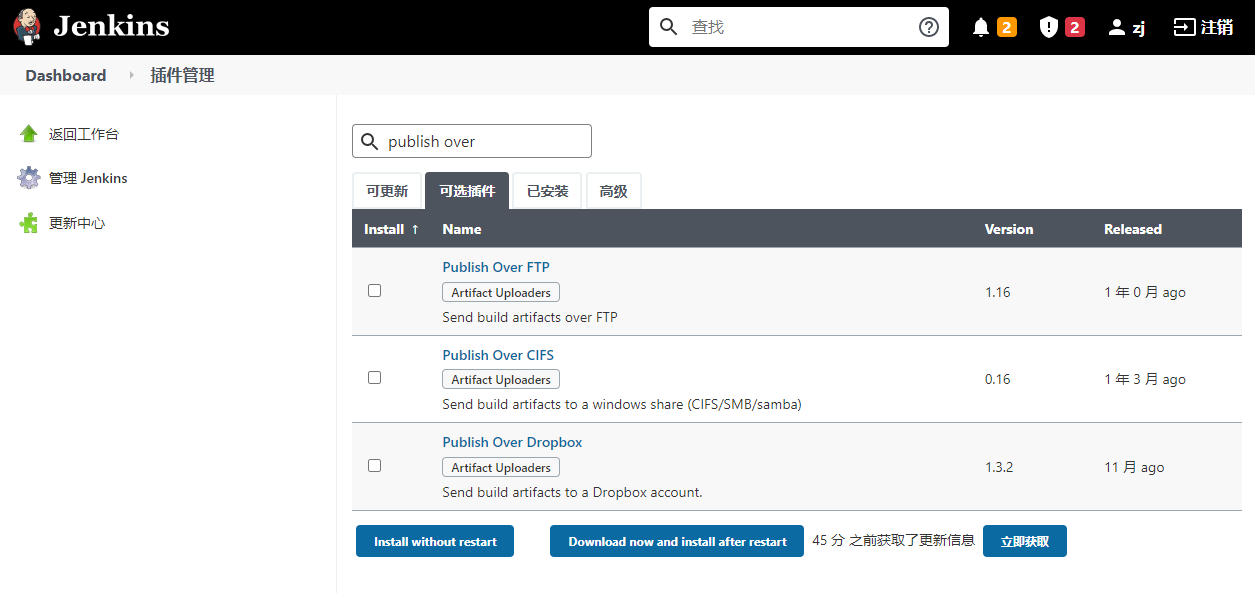
Task: Click the zj username link
Action: [1138, 28]
